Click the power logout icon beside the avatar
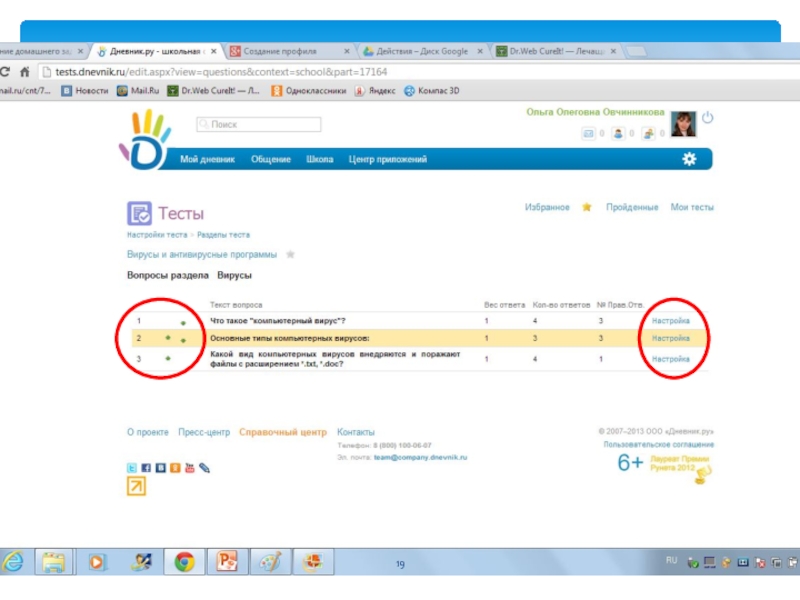The height and width of the screenshot is (600, 800). click(707, 117)
